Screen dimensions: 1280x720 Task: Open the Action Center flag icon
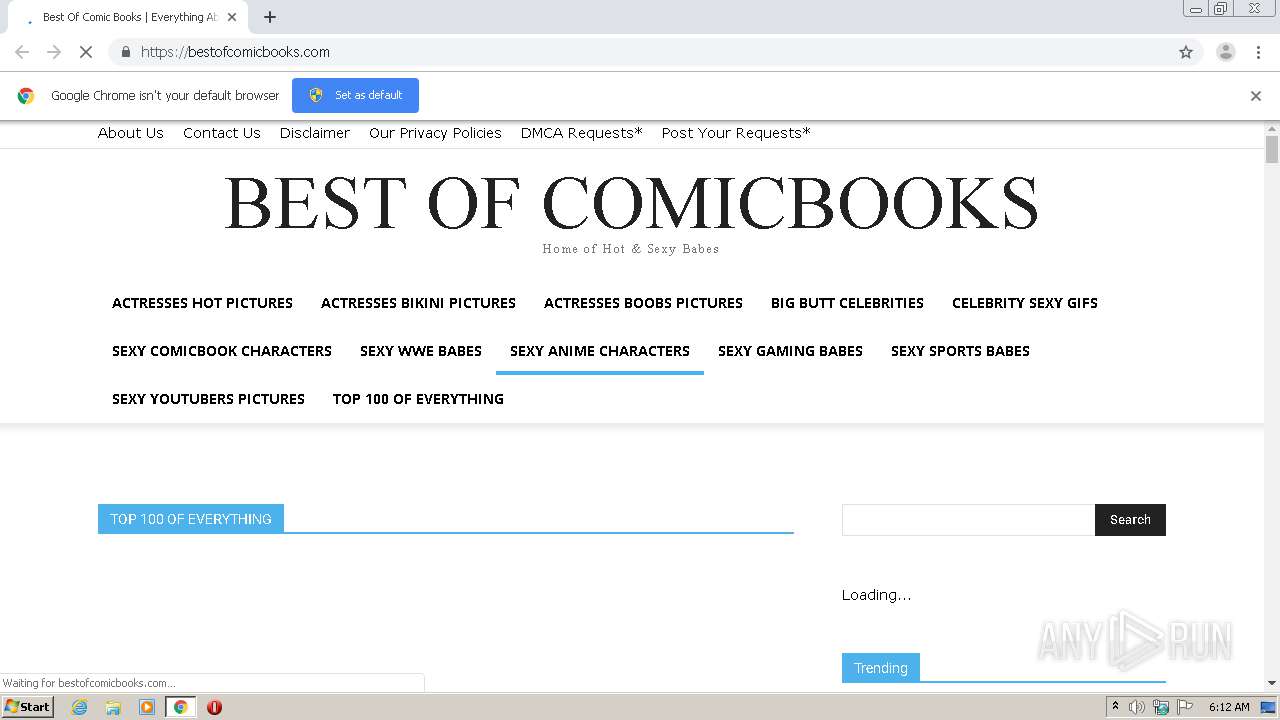point(1184,707)
